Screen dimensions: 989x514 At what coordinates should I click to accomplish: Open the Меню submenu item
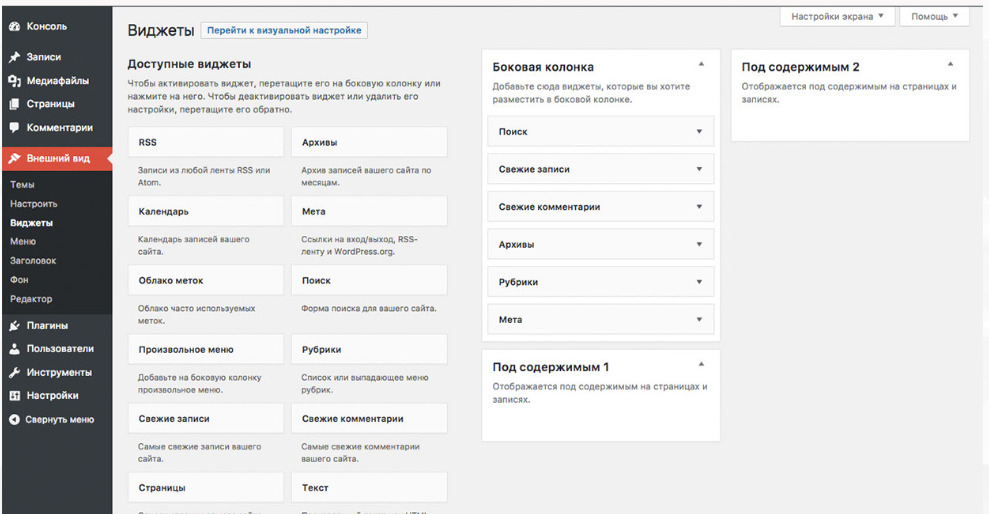(23, 242)
